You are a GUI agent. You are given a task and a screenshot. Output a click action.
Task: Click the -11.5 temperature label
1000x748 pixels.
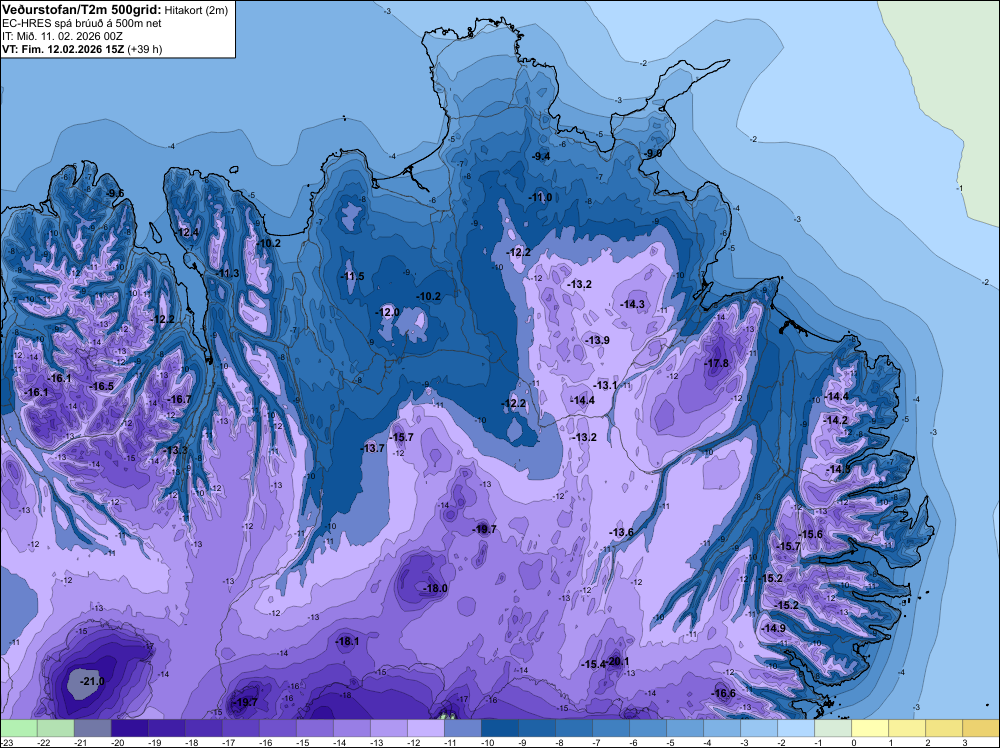click(352, 277)
